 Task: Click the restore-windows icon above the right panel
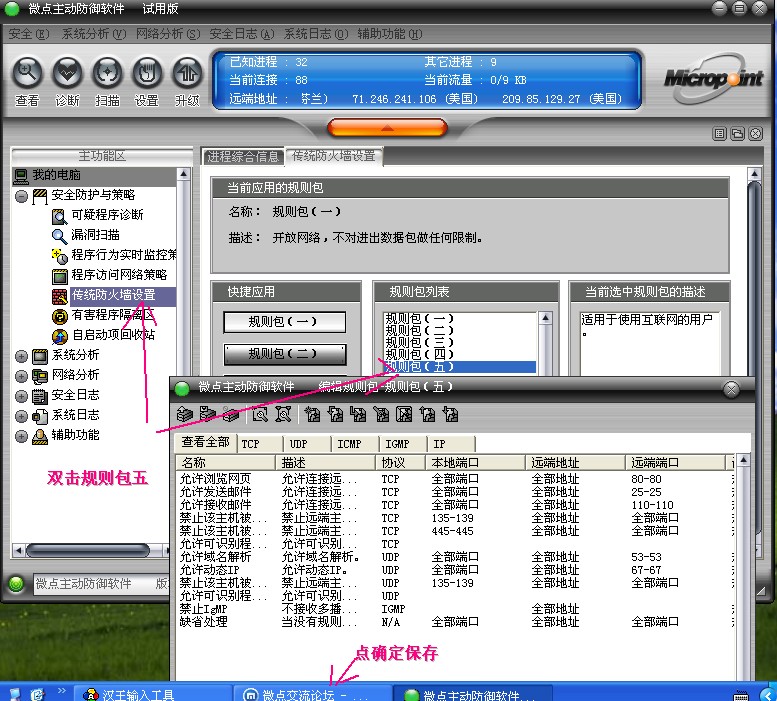pyautogui.click(x=737, y=133)
